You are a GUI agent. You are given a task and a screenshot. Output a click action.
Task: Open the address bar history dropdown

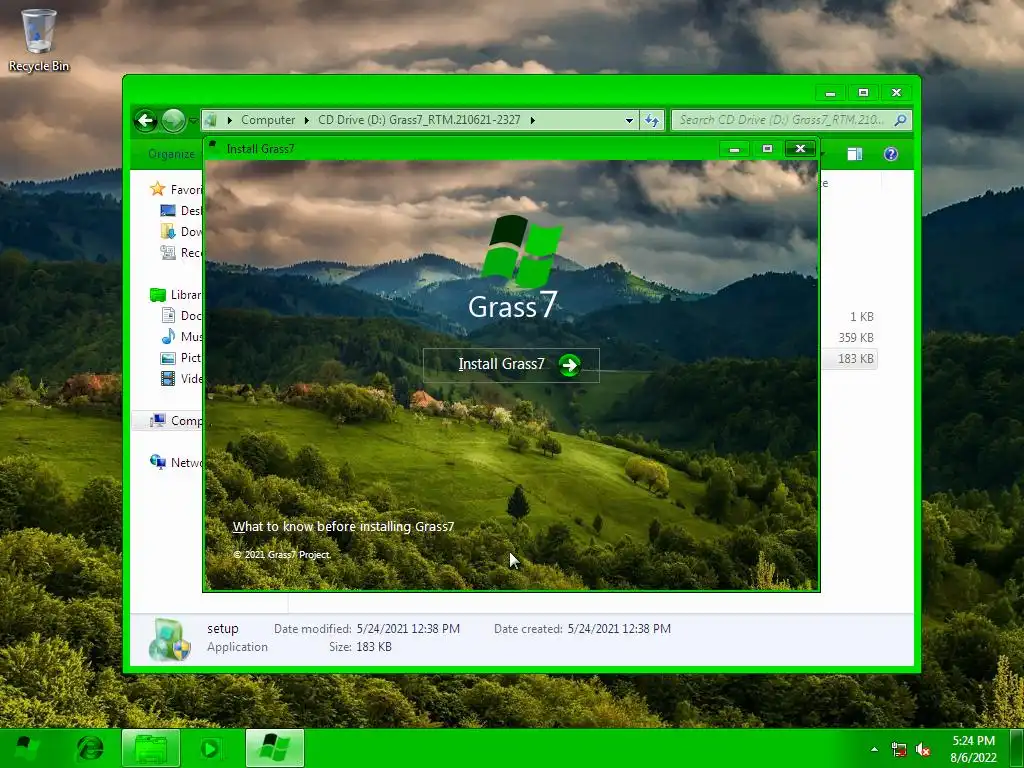(x=629, y=120)
